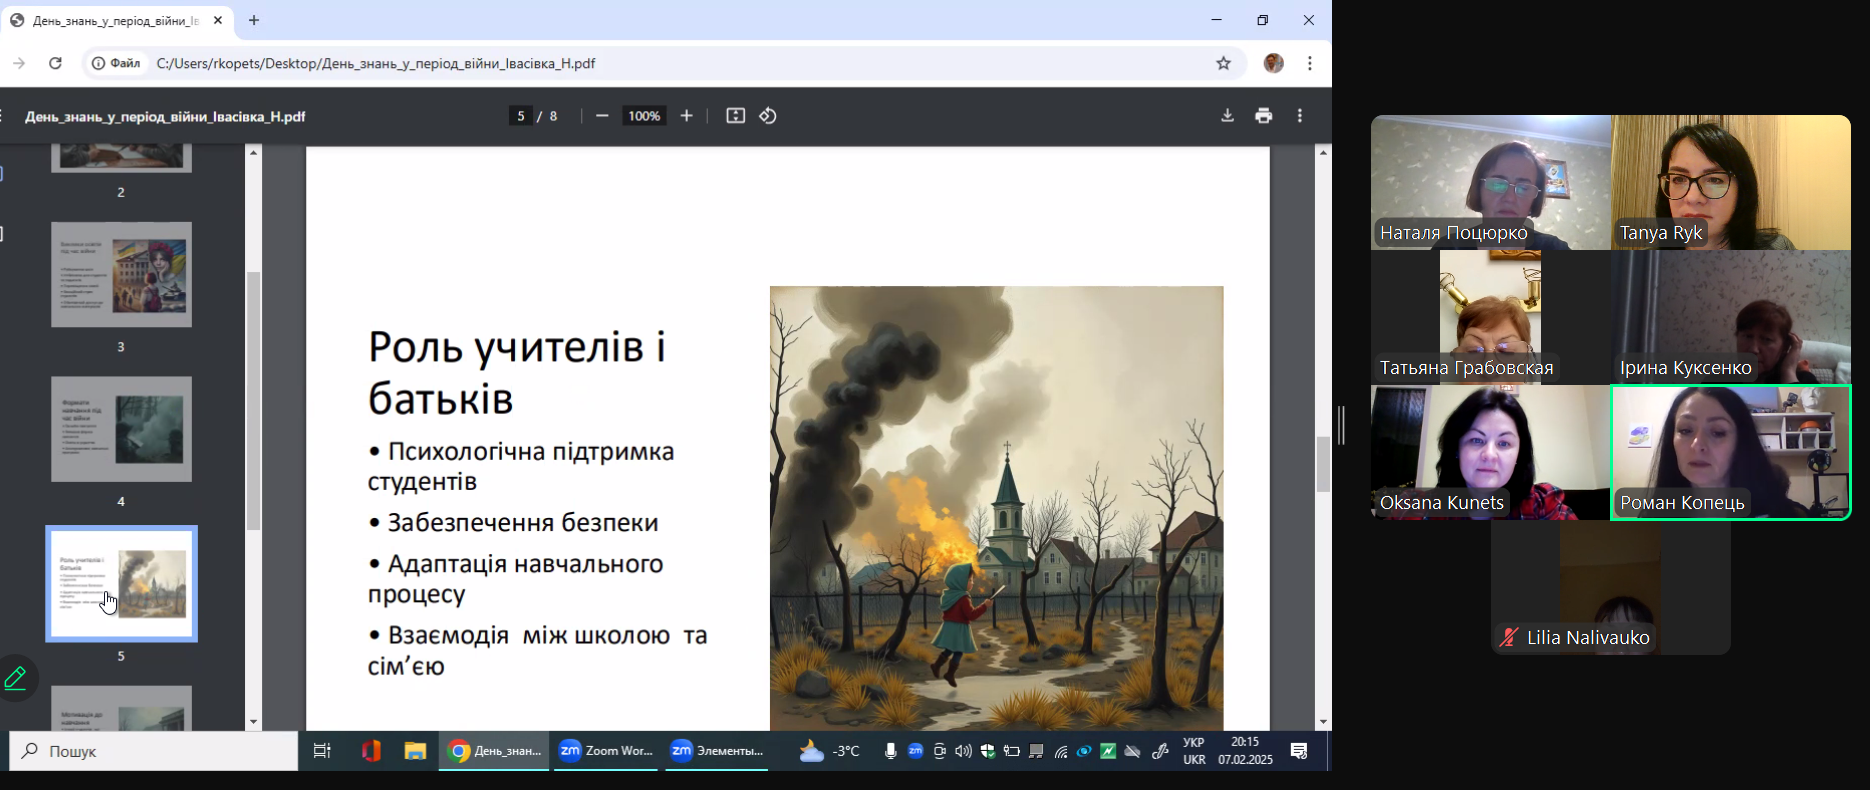Click the Zoom tray icon

coord(915,751)
